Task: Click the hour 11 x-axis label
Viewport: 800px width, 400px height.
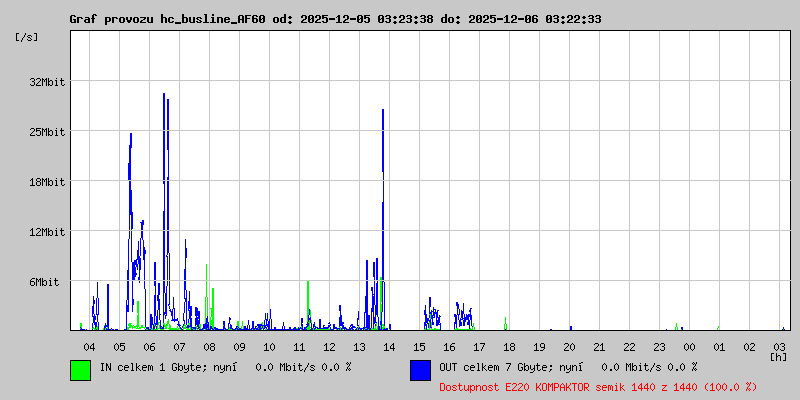Action: point(299,347)
